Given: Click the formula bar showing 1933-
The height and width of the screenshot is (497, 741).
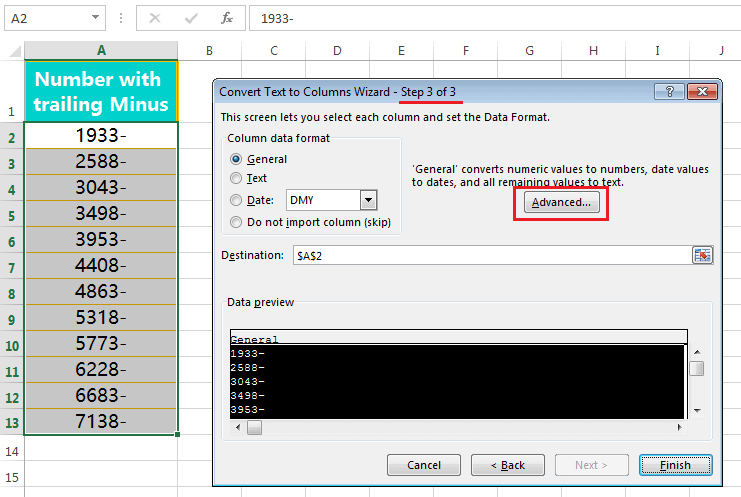Looking at the screenshot, I should click(x=494, y=18).
